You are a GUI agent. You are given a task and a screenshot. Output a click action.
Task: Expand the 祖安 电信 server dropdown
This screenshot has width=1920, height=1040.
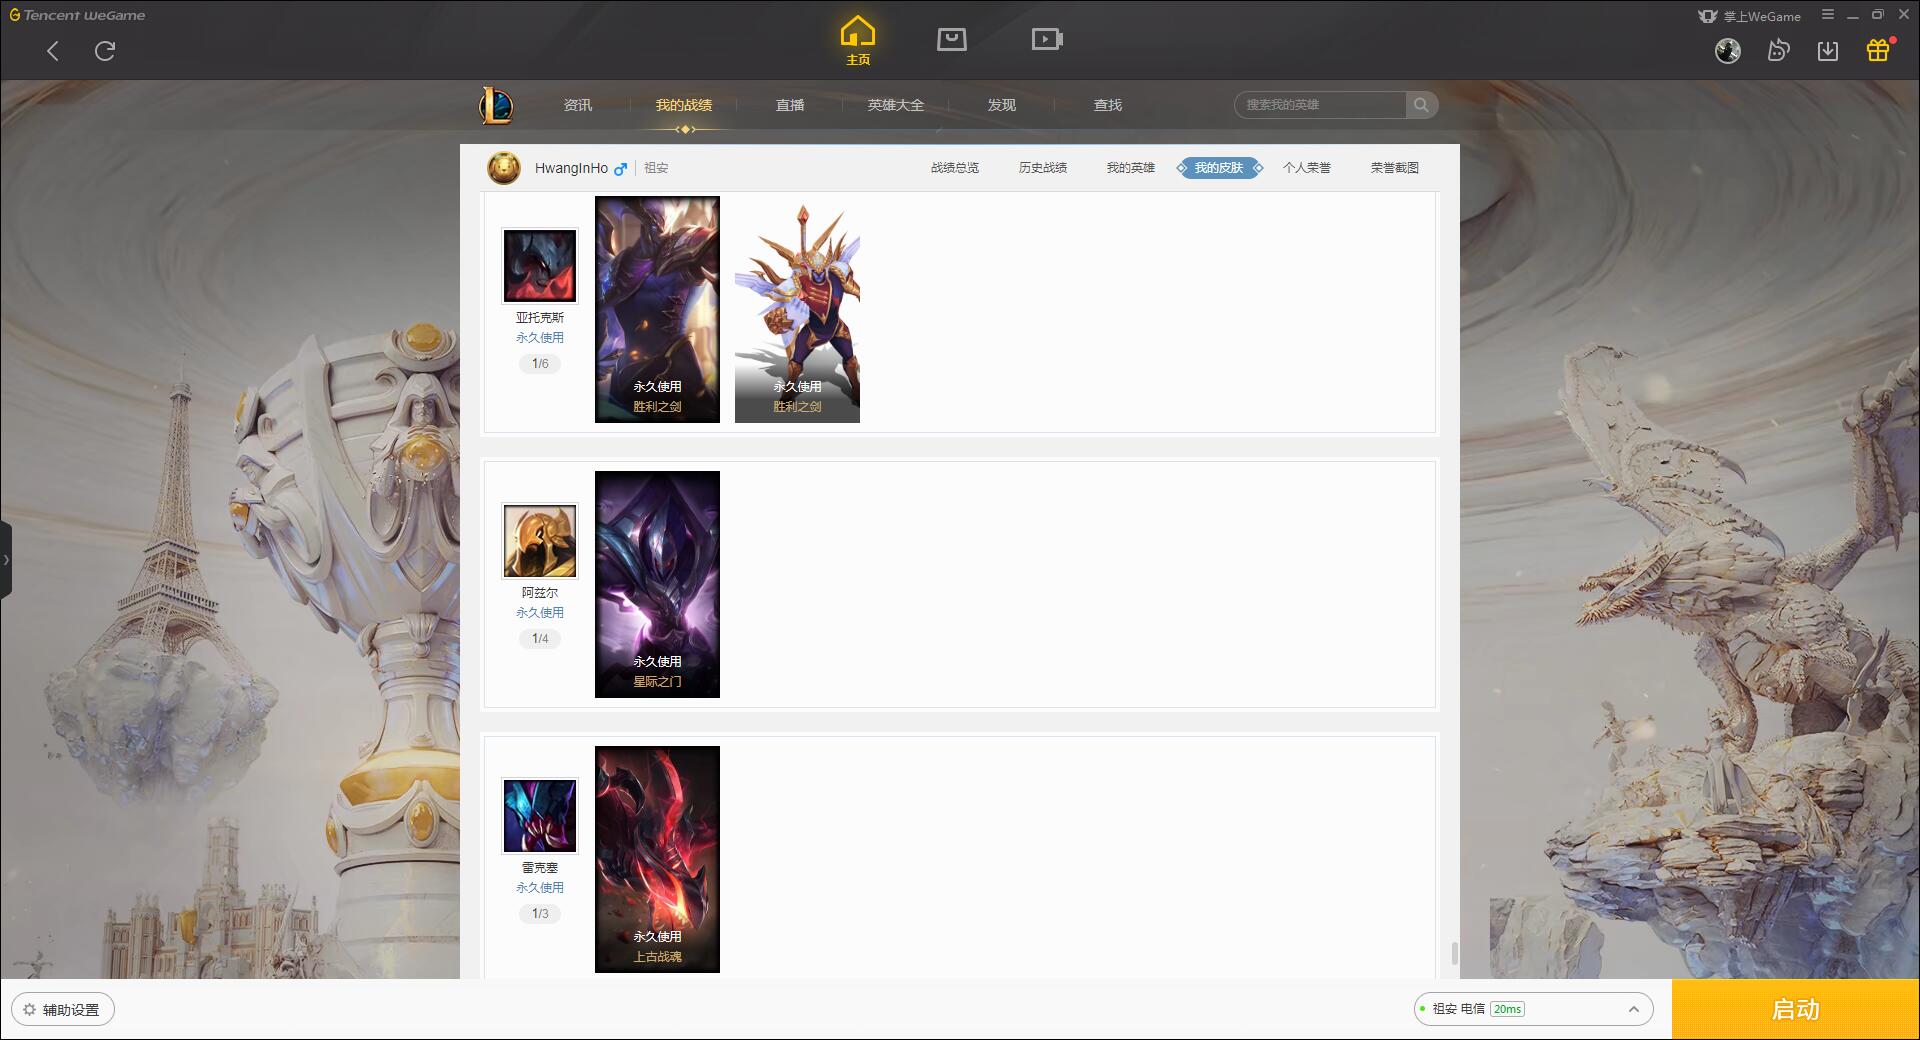pos(1533,1009)
